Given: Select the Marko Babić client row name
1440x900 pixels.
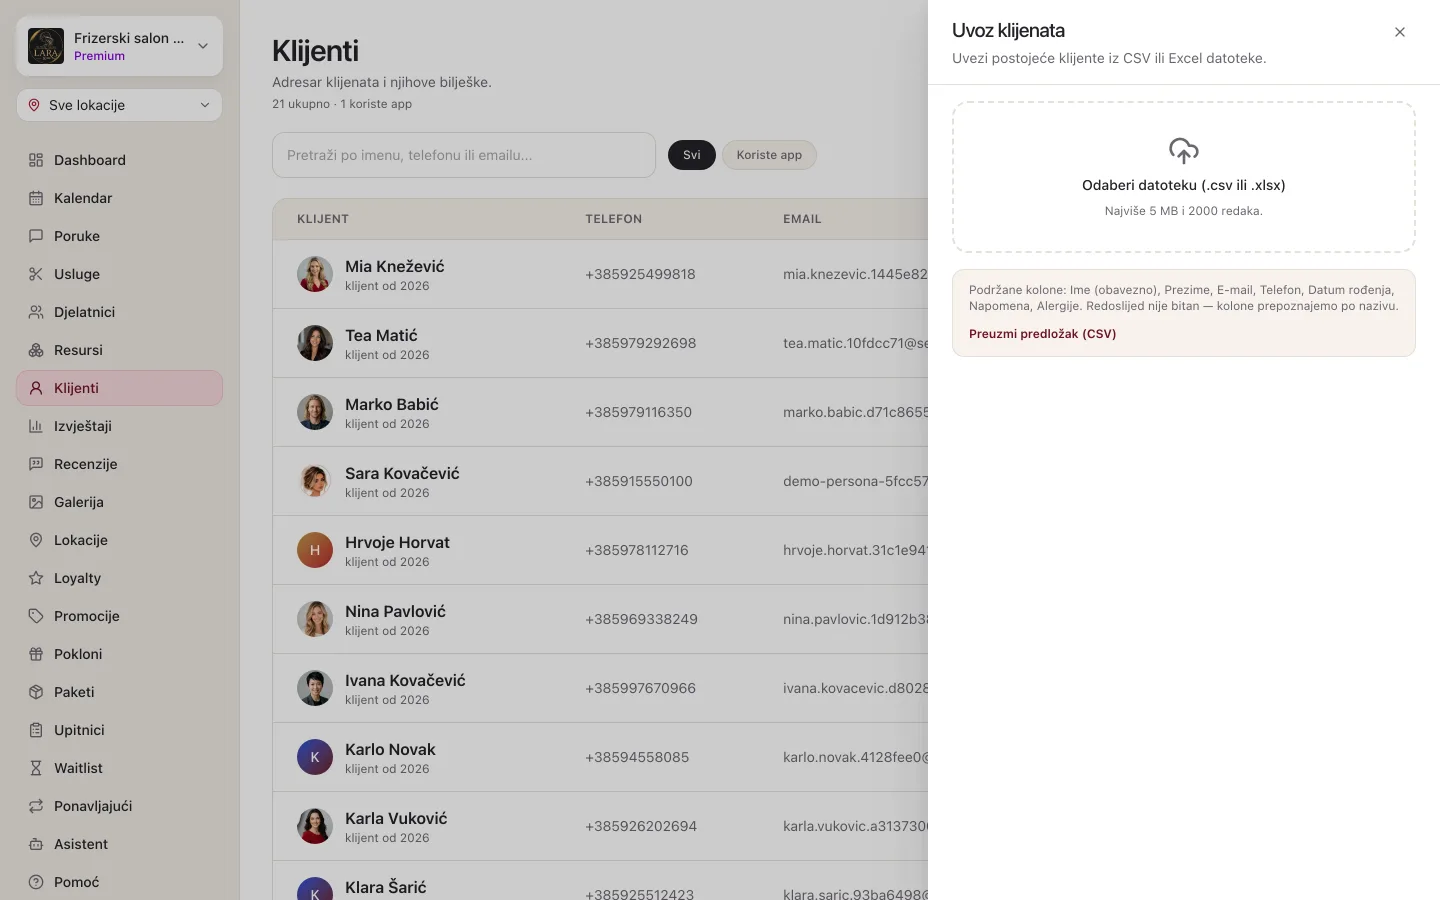Looking at the screenshot, I should [x=392, y=404].
